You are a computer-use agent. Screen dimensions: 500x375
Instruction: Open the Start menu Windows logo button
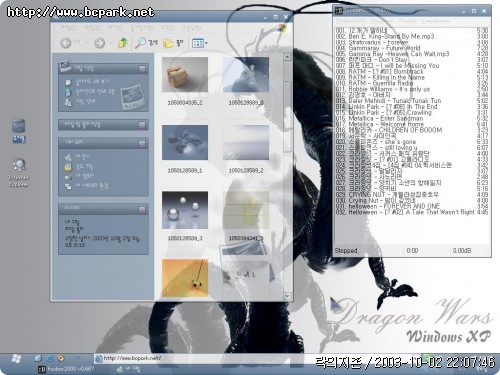(16, 359)
